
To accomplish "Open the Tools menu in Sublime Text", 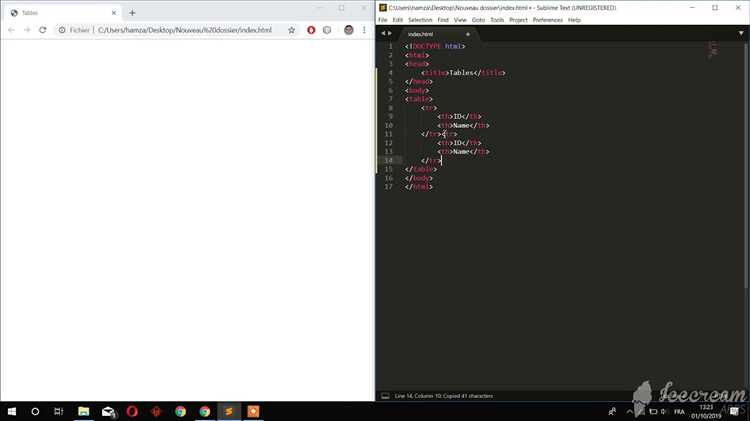I will click(x=497, y=20).
